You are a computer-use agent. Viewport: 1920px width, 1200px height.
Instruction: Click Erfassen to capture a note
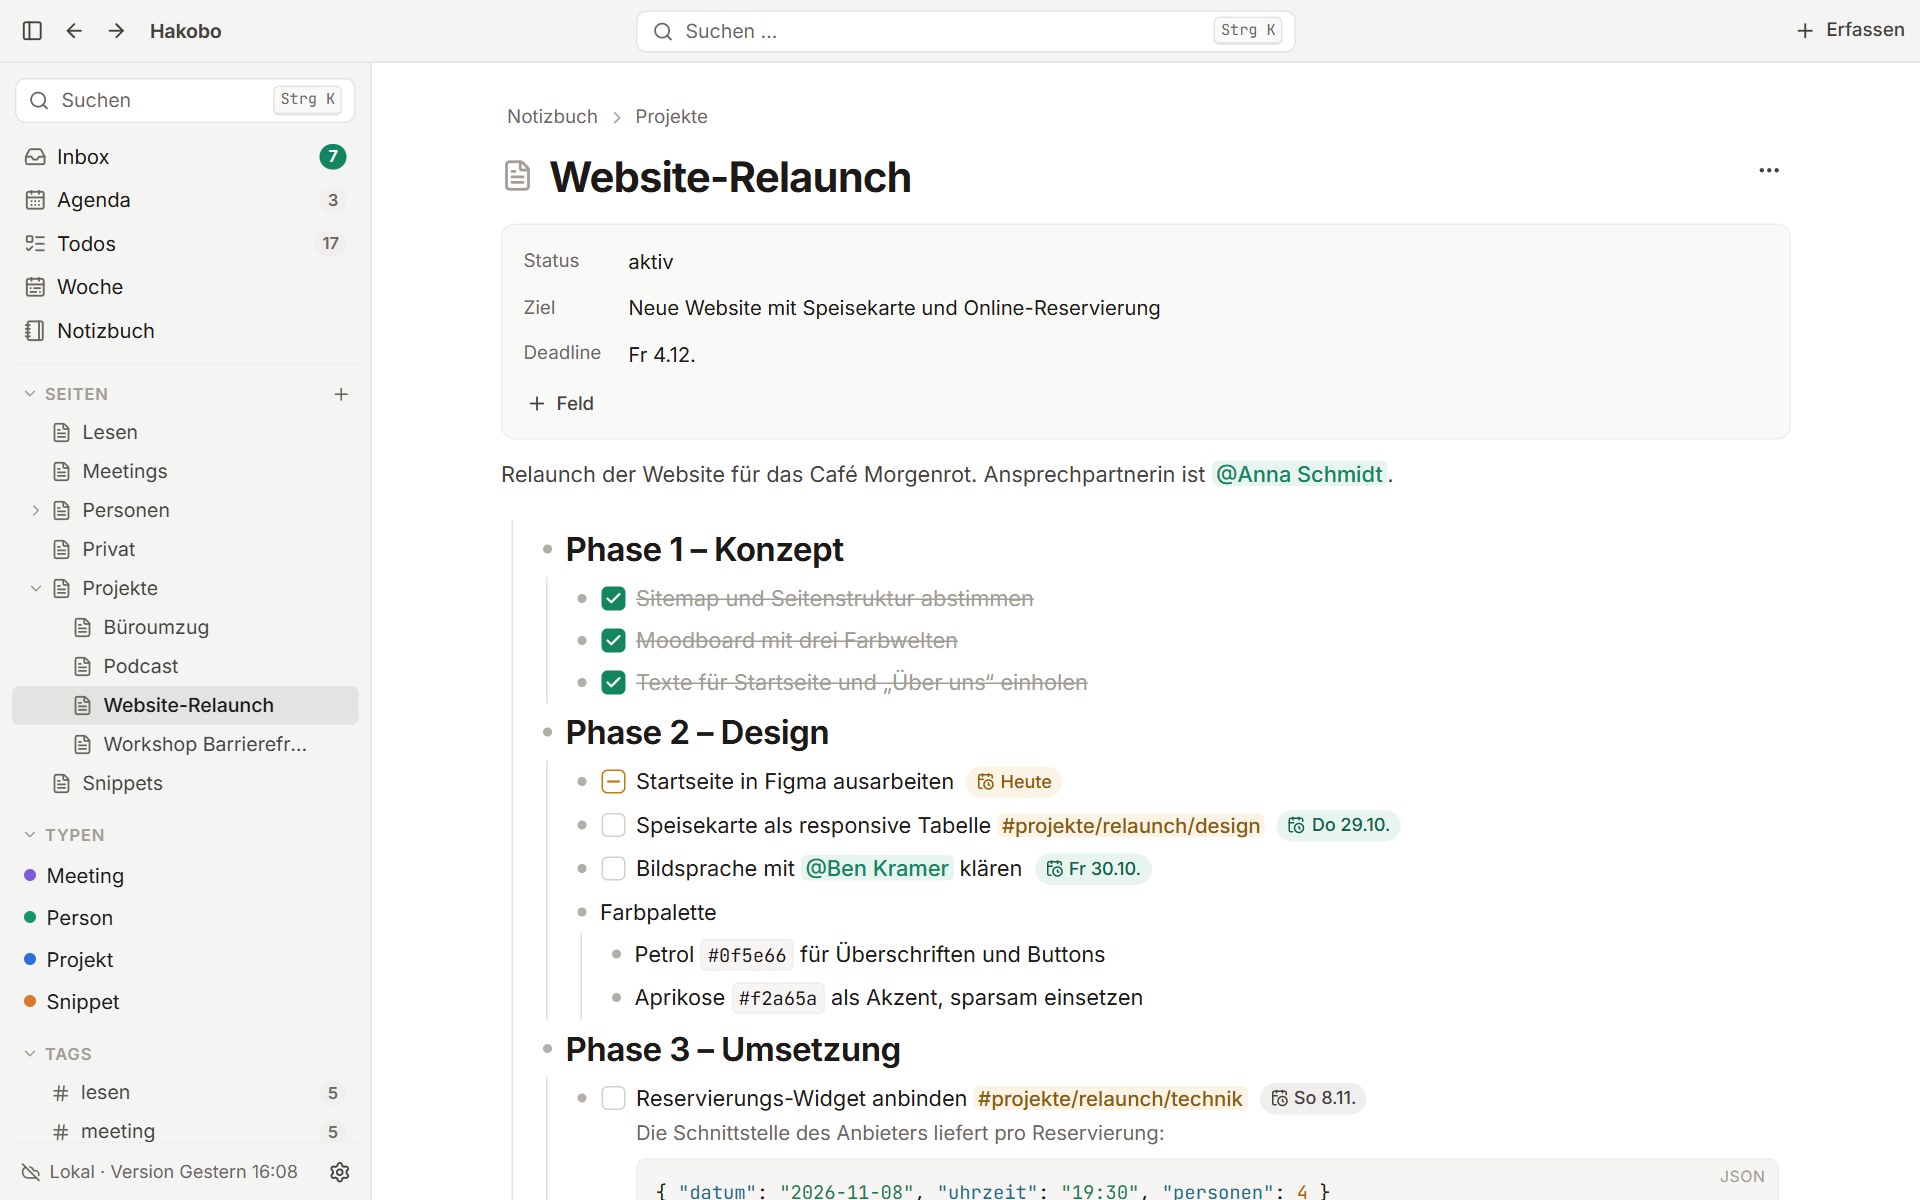[1851, 30]
